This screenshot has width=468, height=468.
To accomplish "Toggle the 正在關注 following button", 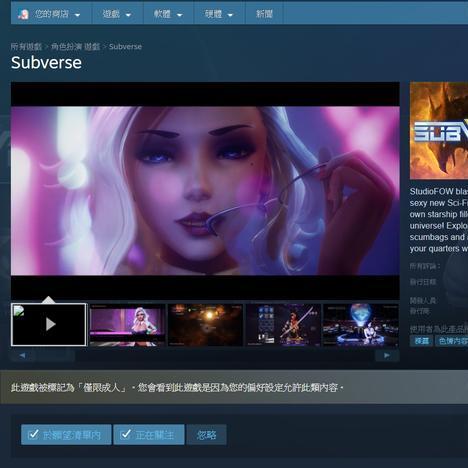I will [149, 435].
